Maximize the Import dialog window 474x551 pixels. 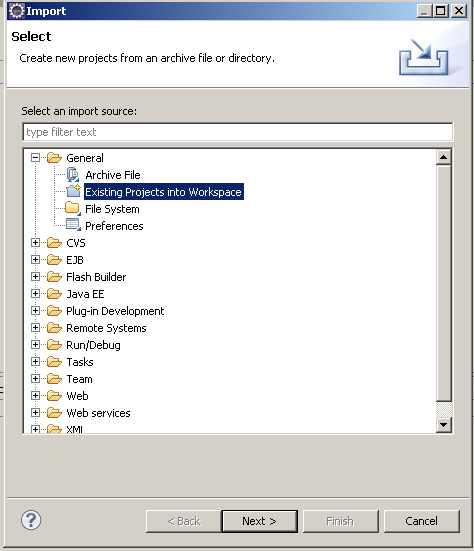point(441,11)
